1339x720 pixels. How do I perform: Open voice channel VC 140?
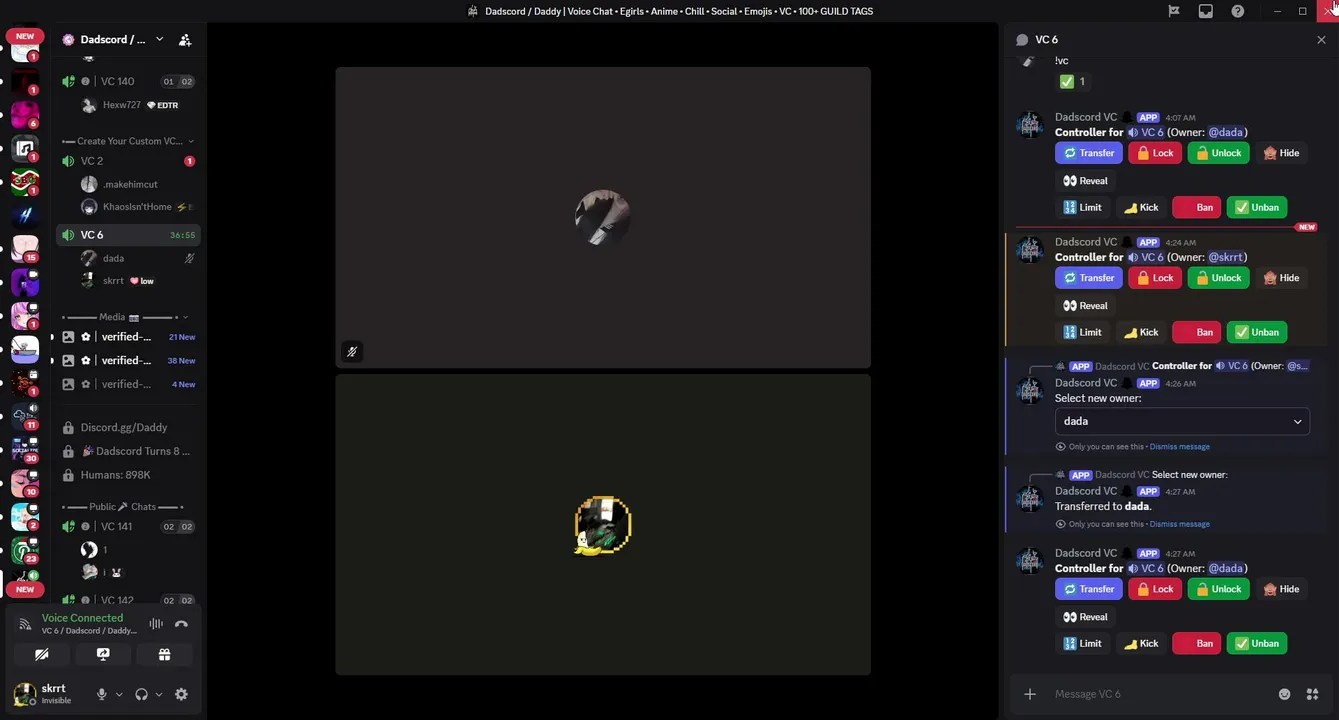tap(128, 81)
